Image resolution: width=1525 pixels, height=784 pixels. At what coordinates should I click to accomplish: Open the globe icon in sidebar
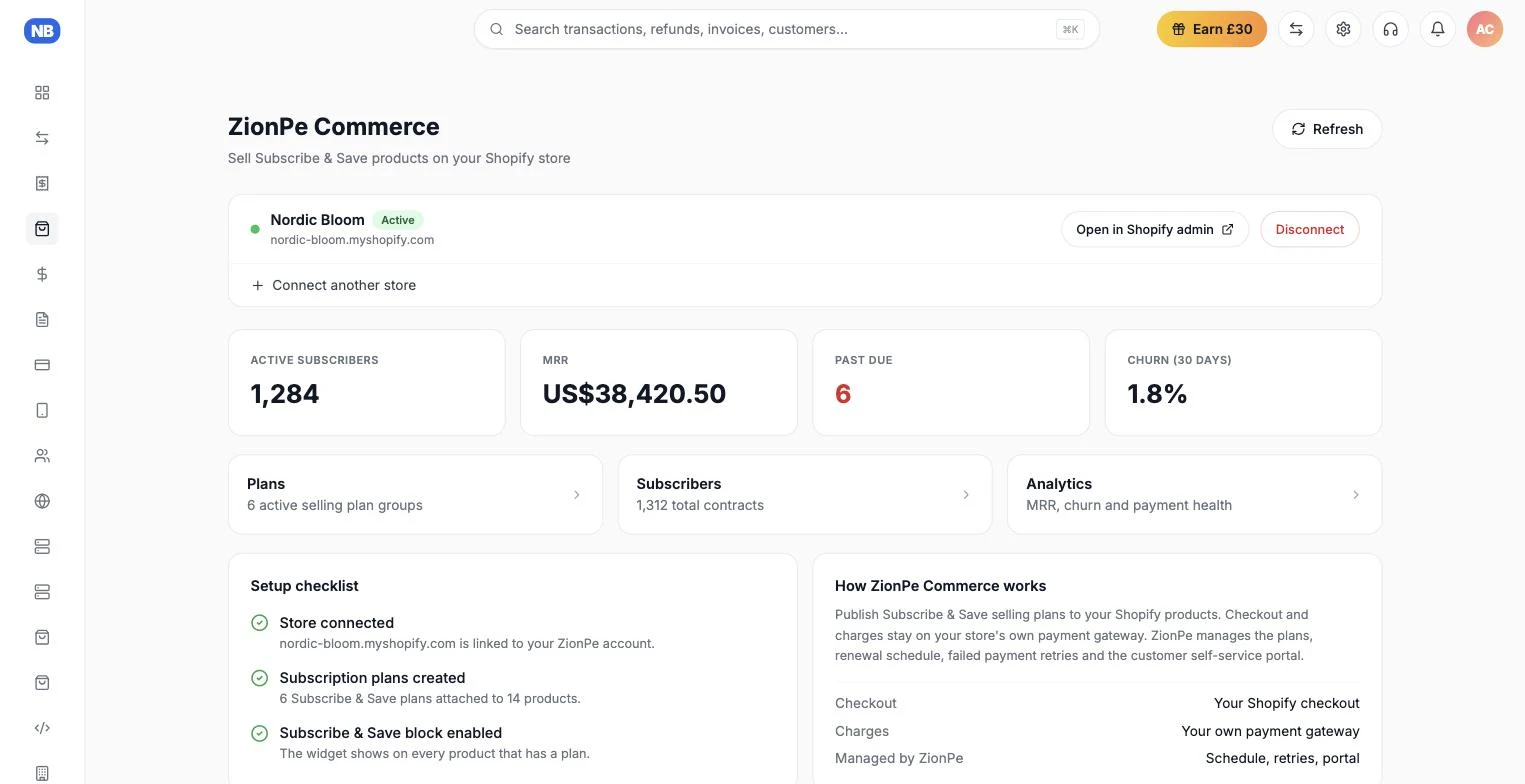click(42, 501)
